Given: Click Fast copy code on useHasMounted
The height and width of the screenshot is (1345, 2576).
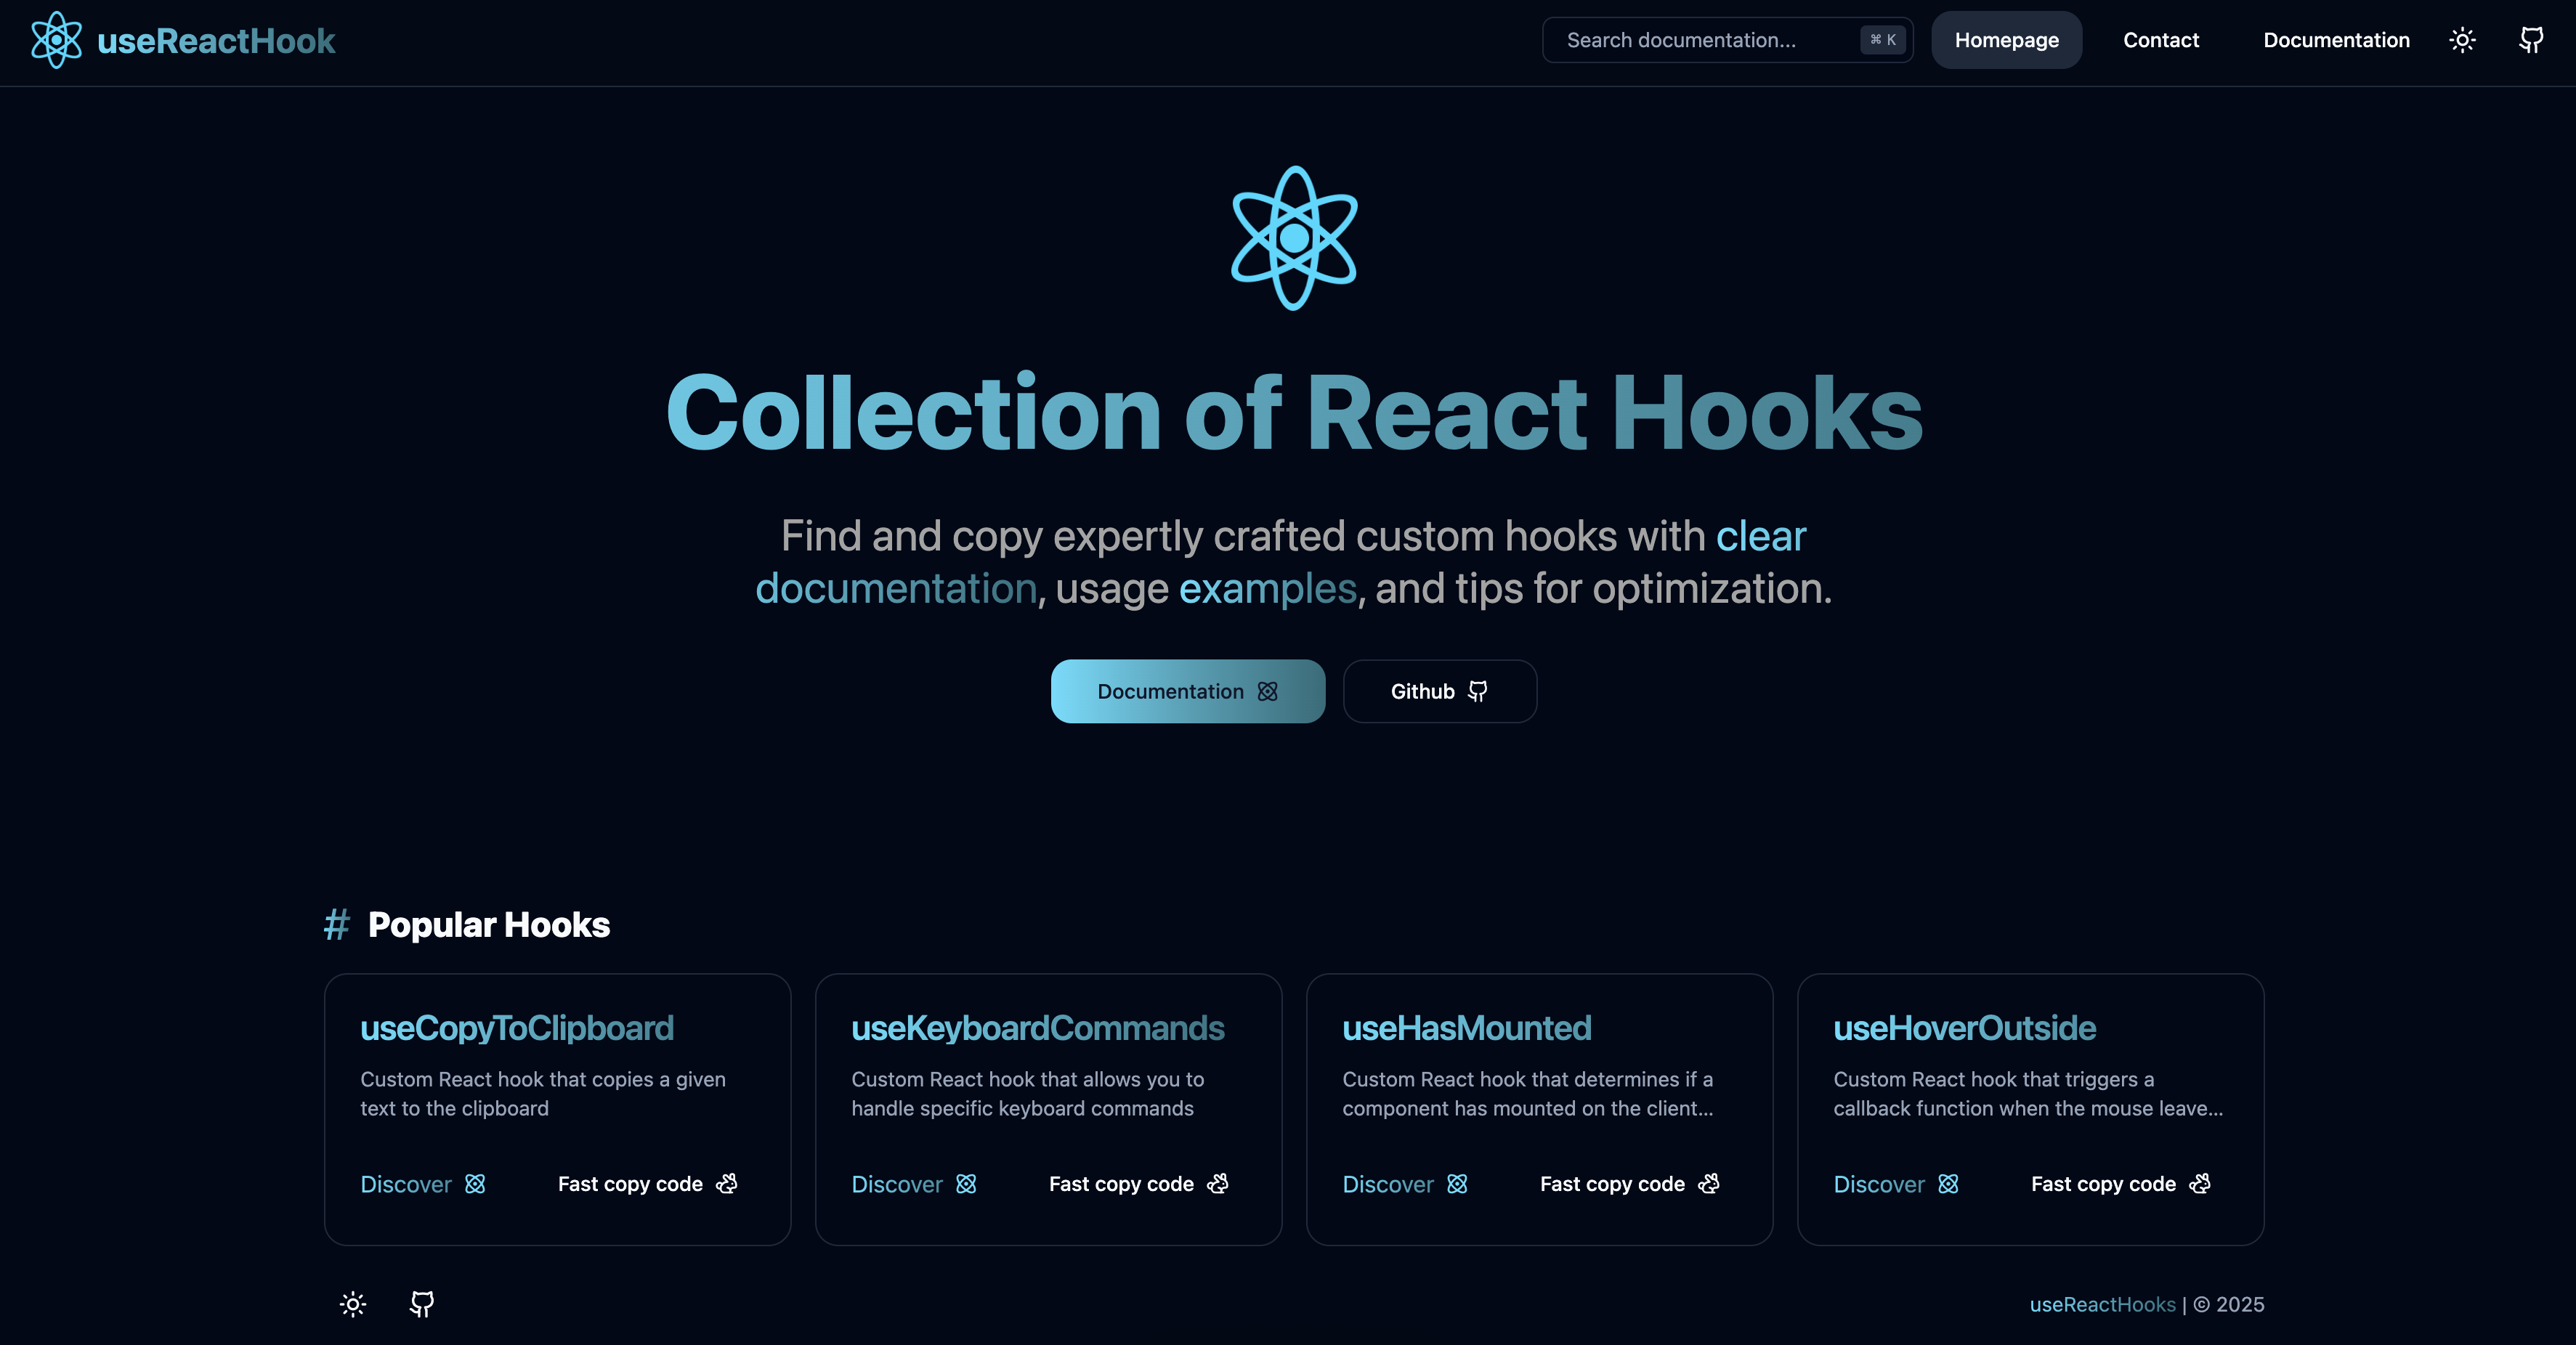Looking at the screenshot, I should pos(1612,1184).
